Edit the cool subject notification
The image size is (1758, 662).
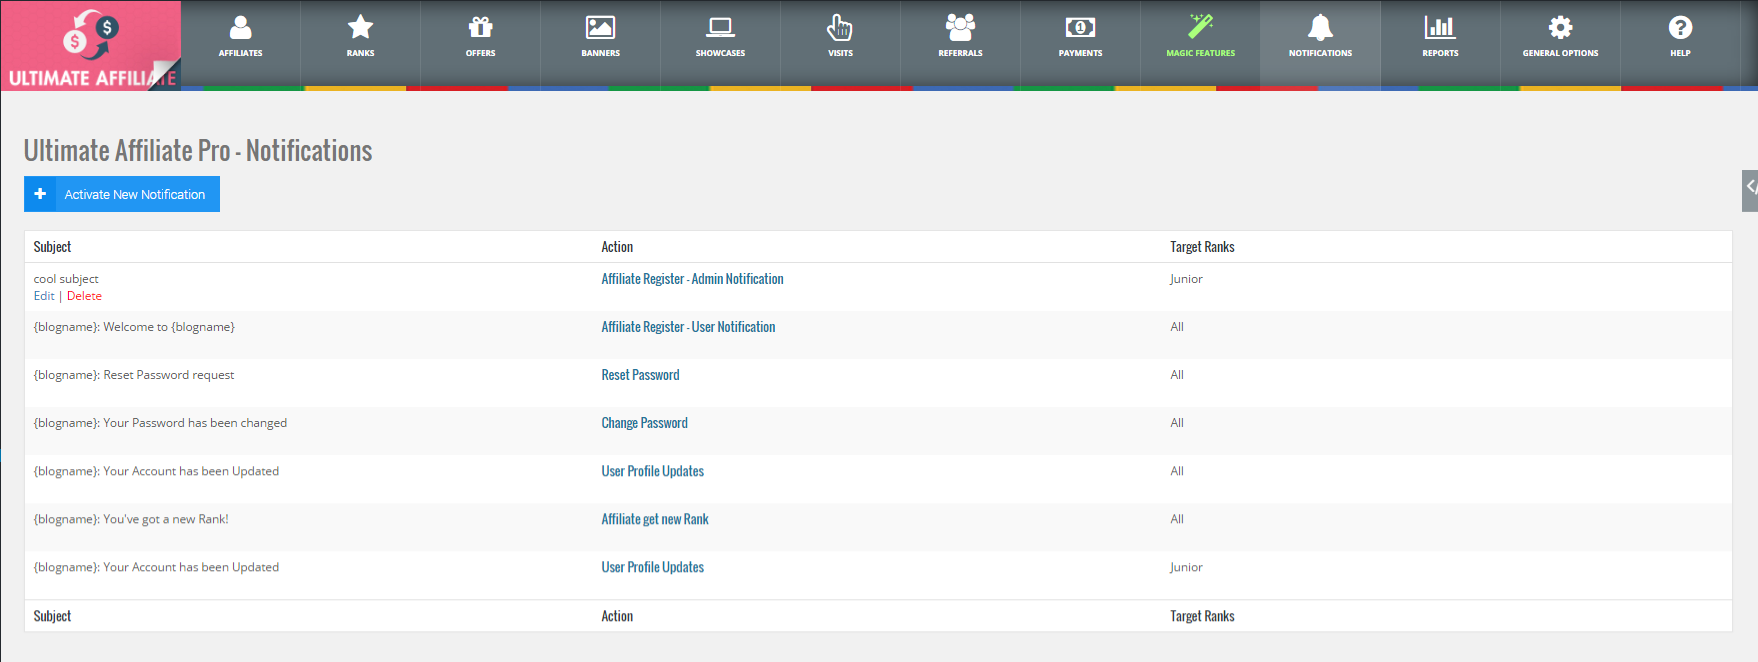pos(44,296)
